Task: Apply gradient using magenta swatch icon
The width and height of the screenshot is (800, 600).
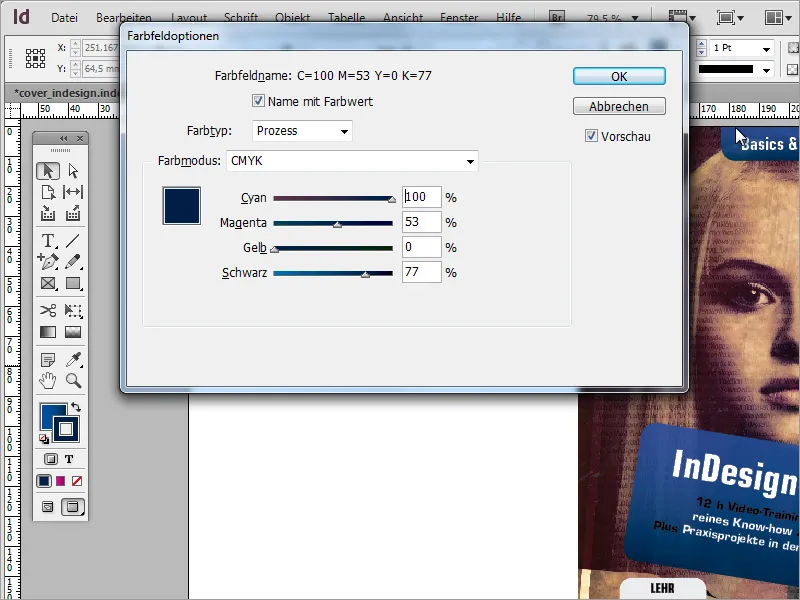Action: [61, 481]
